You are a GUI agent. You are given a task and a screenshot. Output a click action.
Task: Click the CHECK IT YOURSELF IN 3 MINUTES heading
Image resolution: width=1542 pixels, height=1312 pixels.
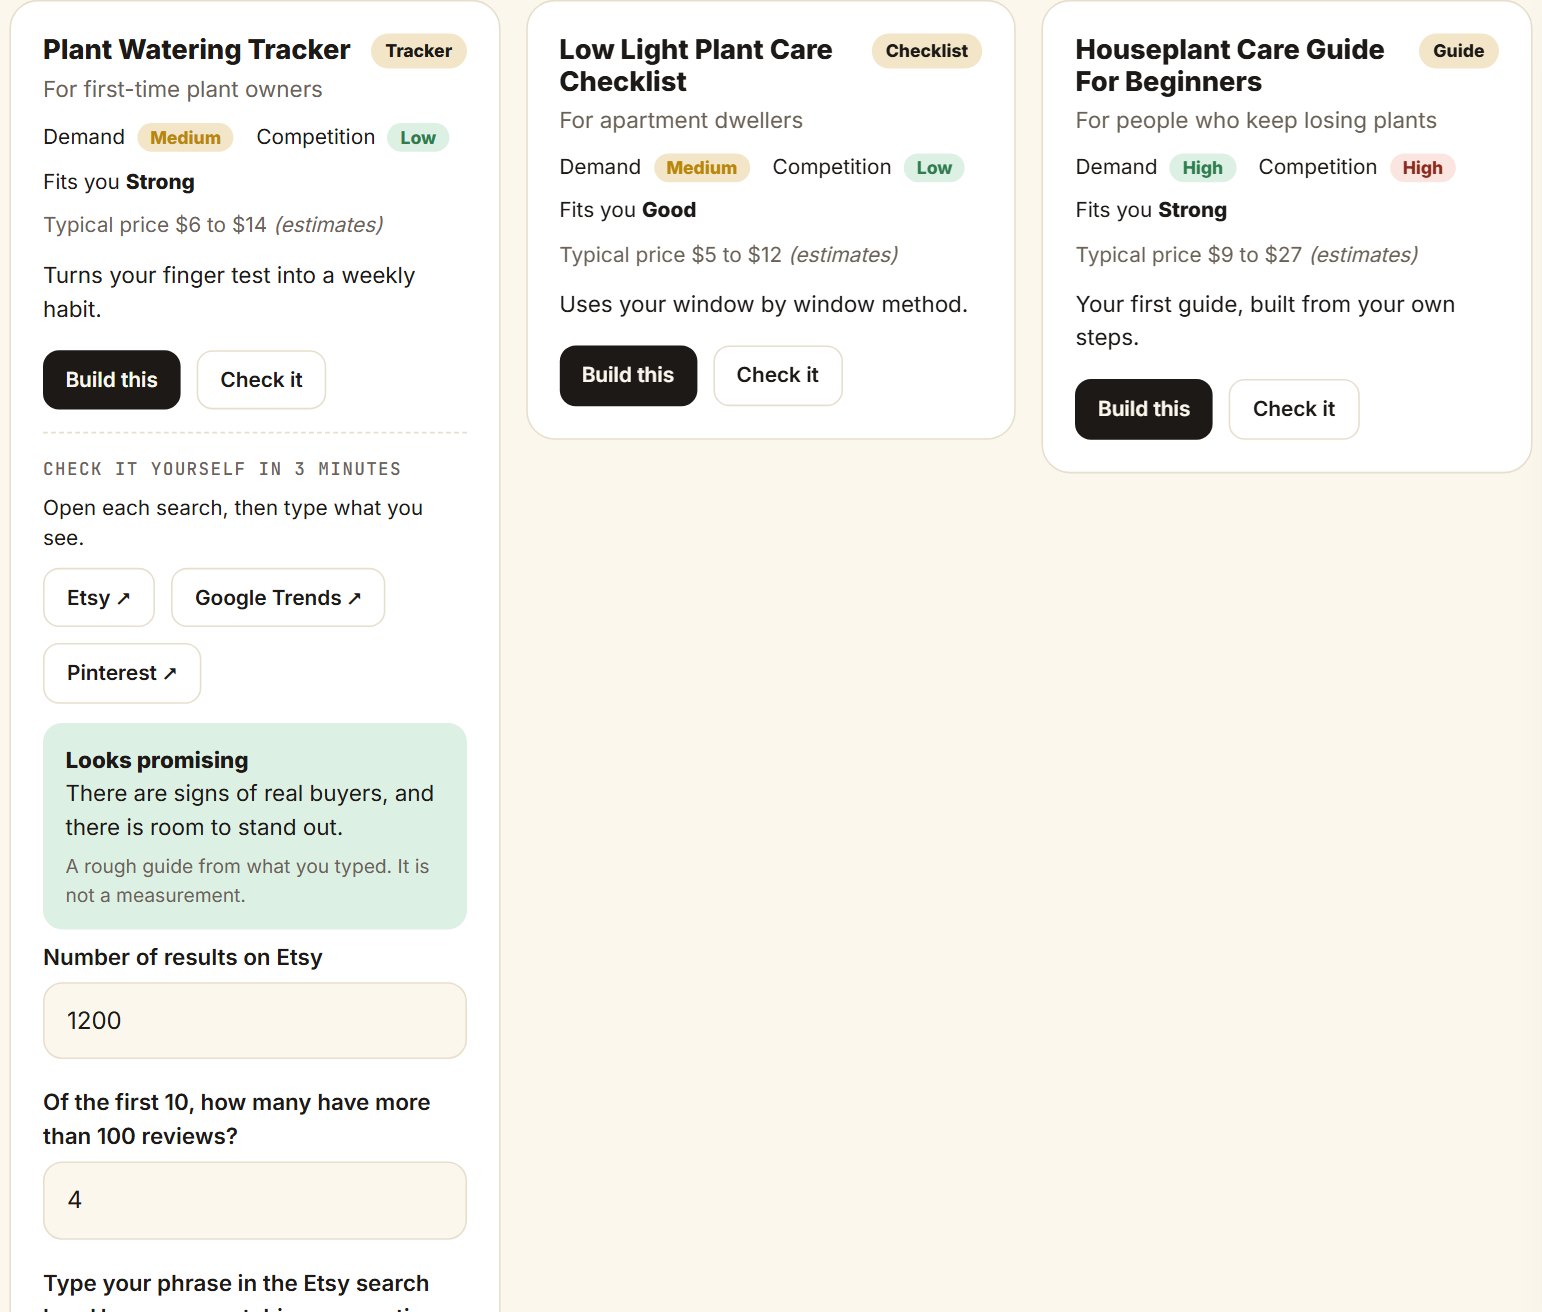(222, 469)
